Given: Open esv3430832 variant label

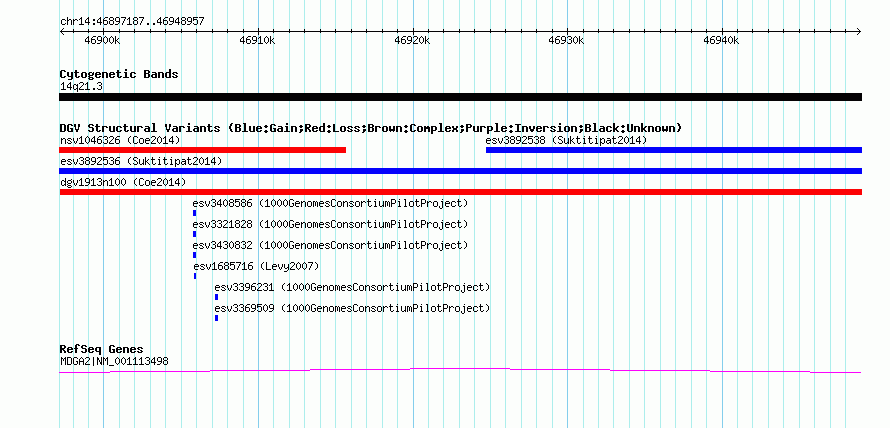Looking at the screenshot, I should [x=330, y=245].
